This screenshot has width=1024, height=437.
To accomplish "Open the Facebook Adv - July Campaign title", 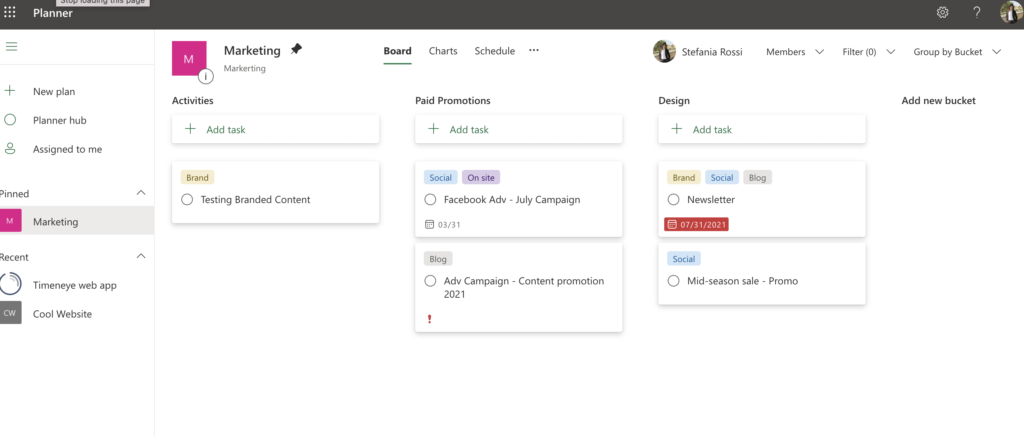I will coord(512,199).
